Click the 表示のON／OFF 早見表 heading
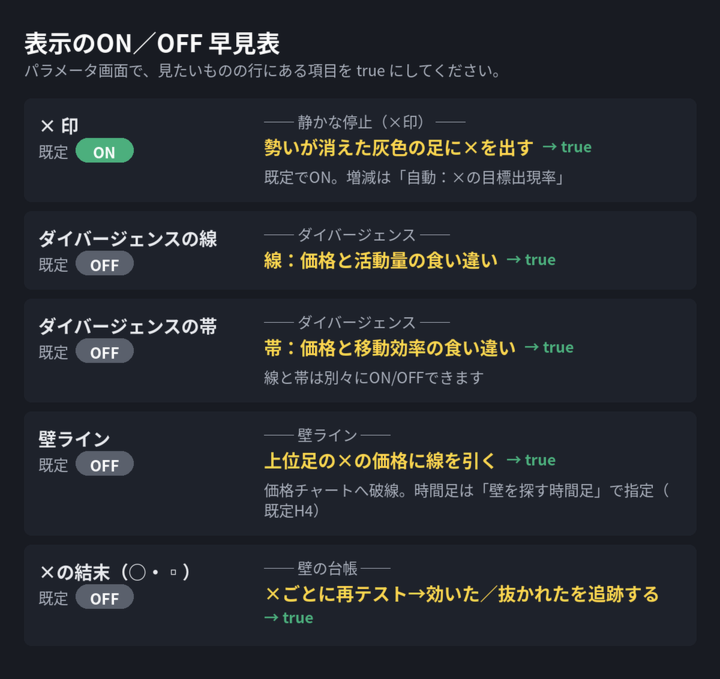Viewport: 720px width, 679px height. point(152,44)
